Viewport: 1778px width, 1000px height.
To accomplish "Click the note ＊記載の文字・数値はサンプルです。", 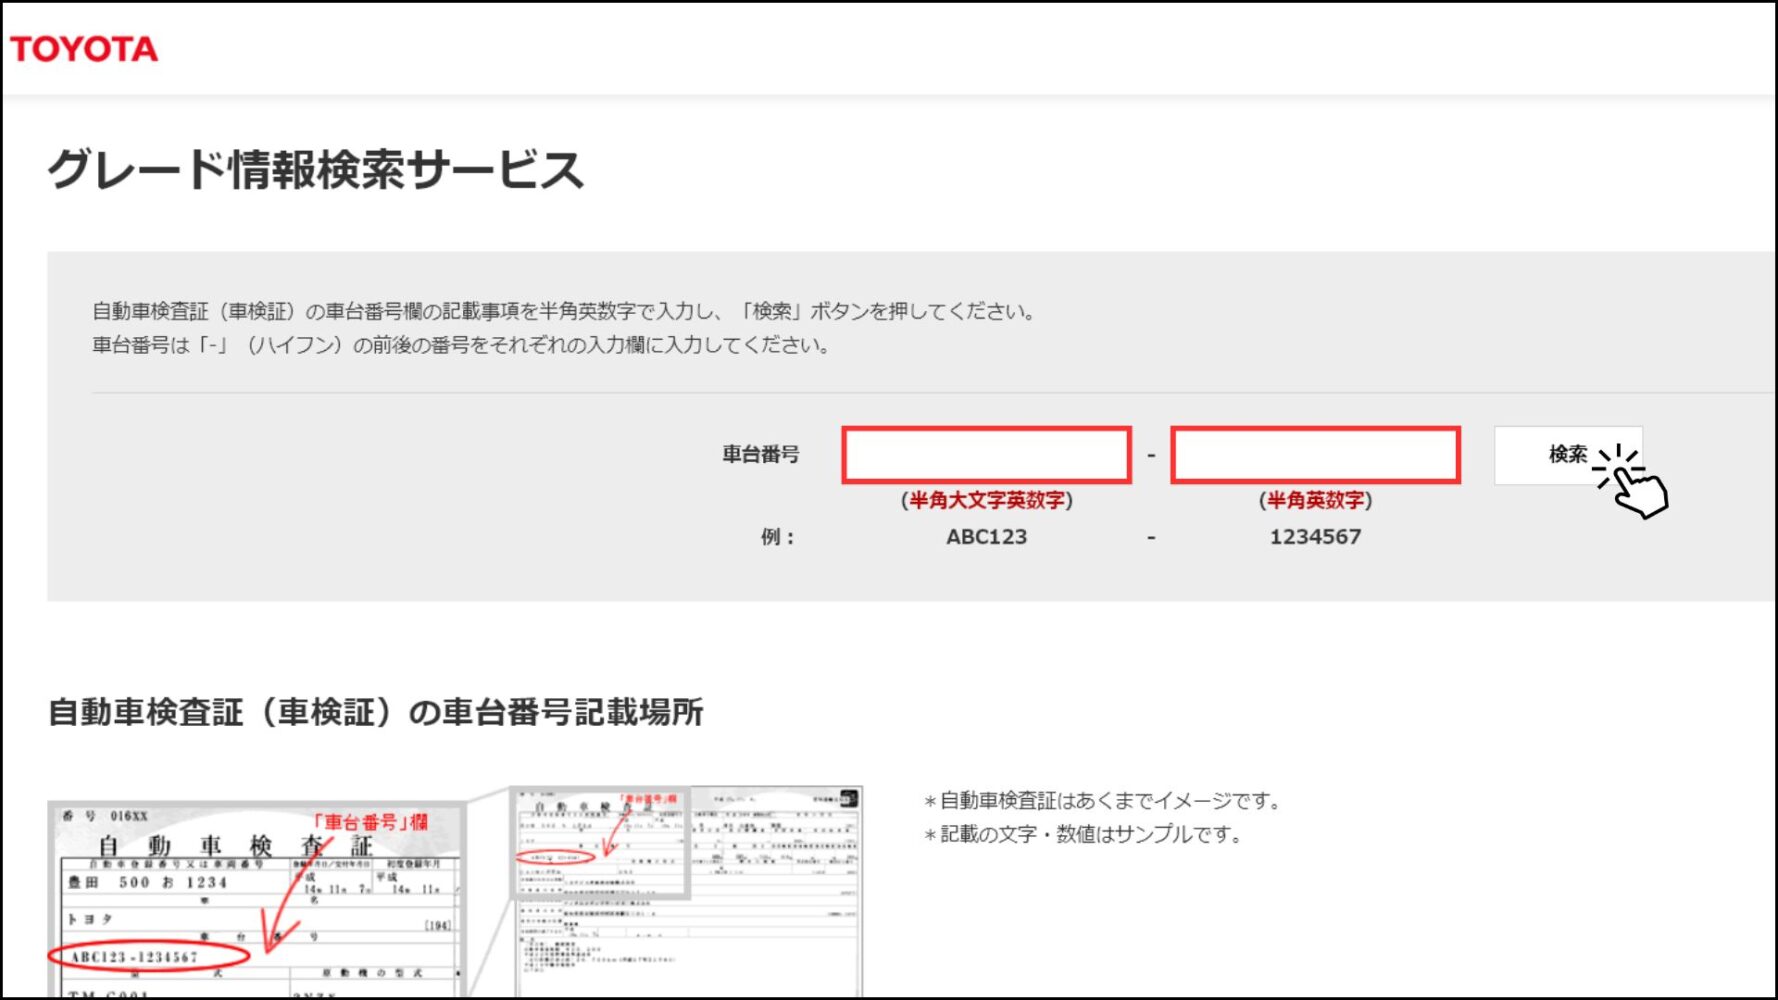I will (1083, 834).
